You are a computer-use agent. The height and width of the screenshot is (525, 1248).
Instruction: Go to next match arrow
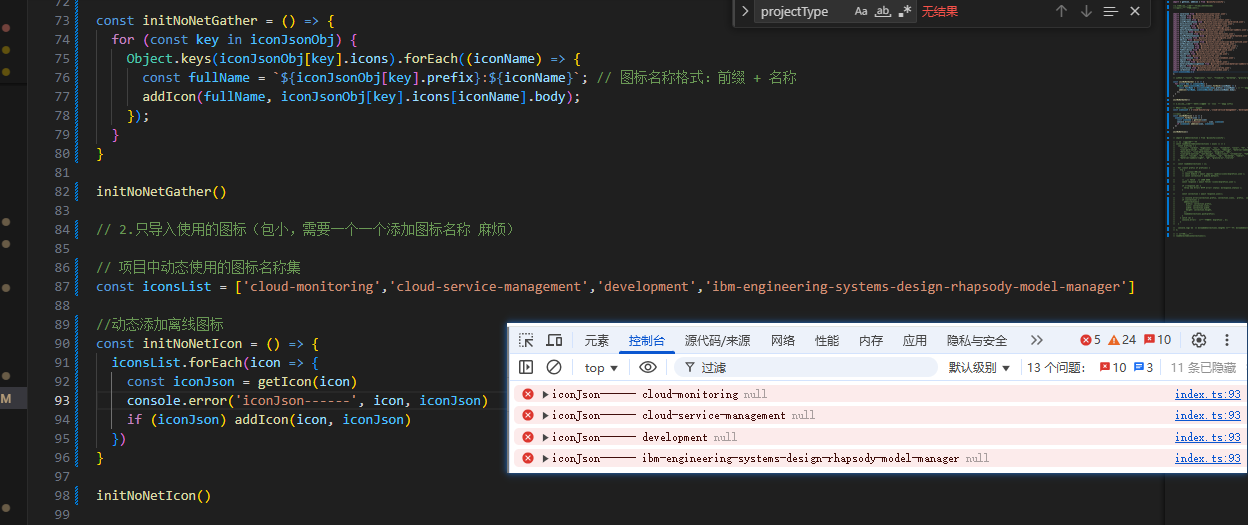tap(1086, 11)
